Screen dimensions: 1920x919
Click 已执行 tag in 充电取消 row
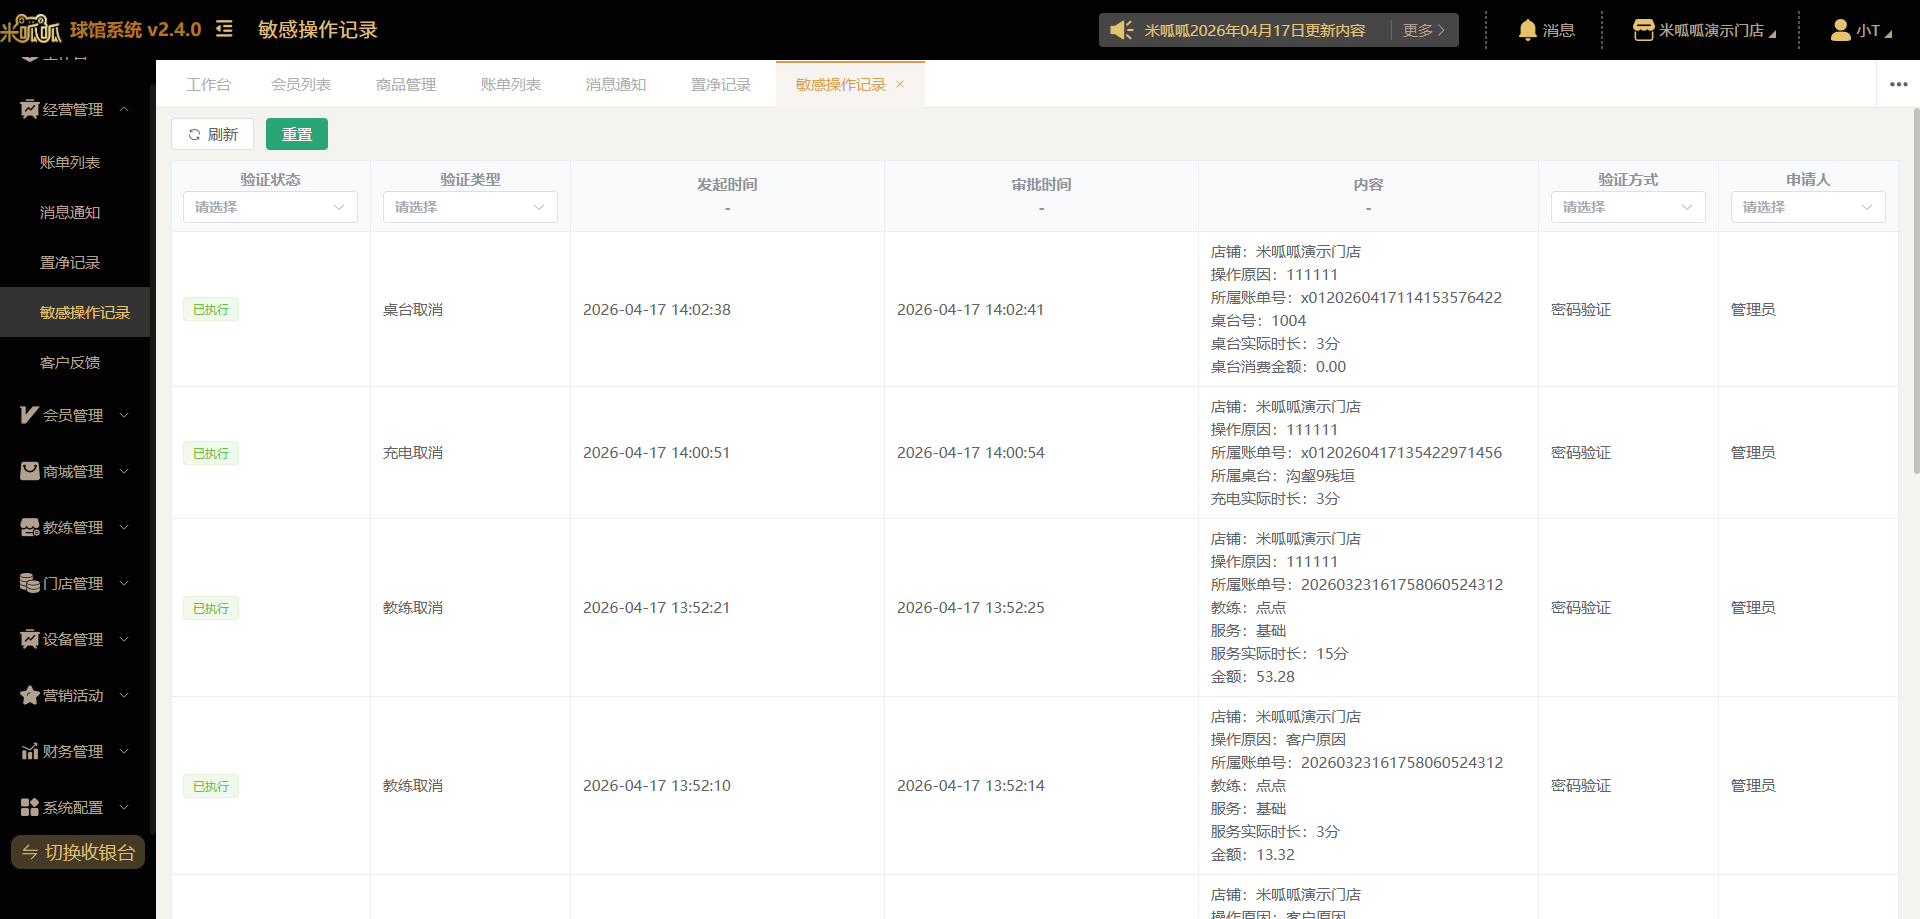[211, 453]
